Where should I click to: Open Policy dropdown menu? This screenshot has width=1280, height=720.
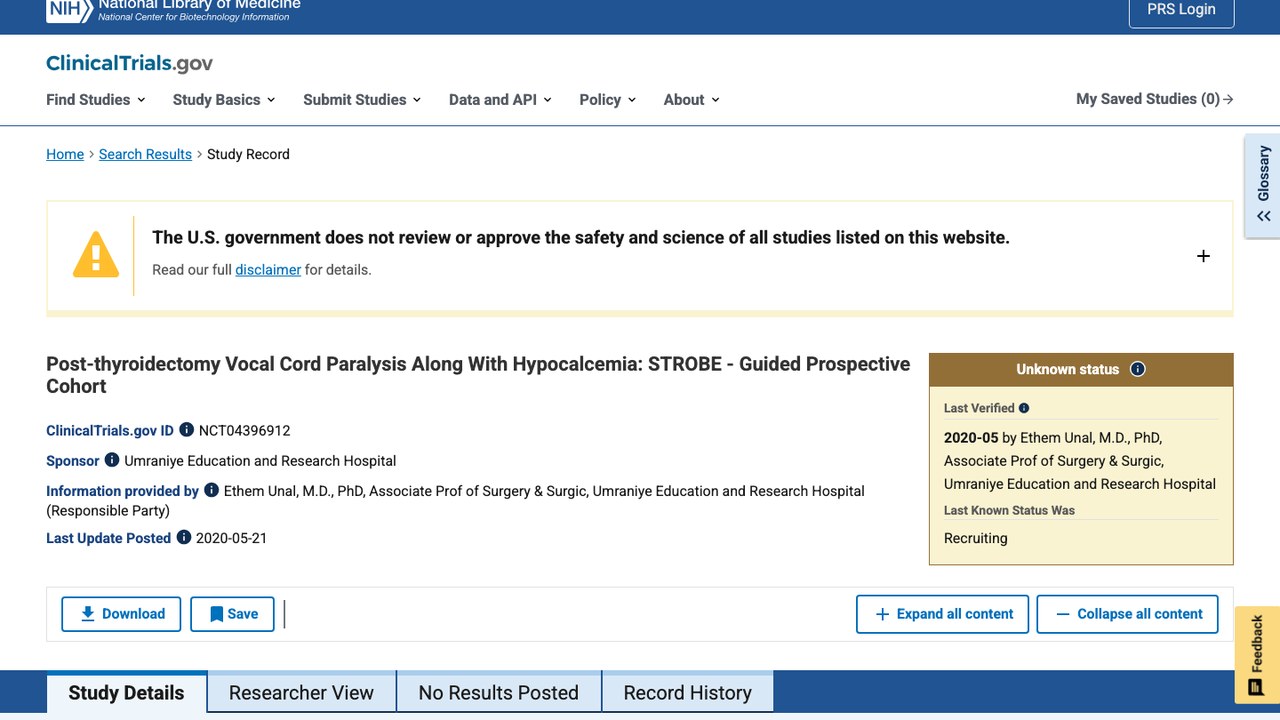tap(608, 99)
